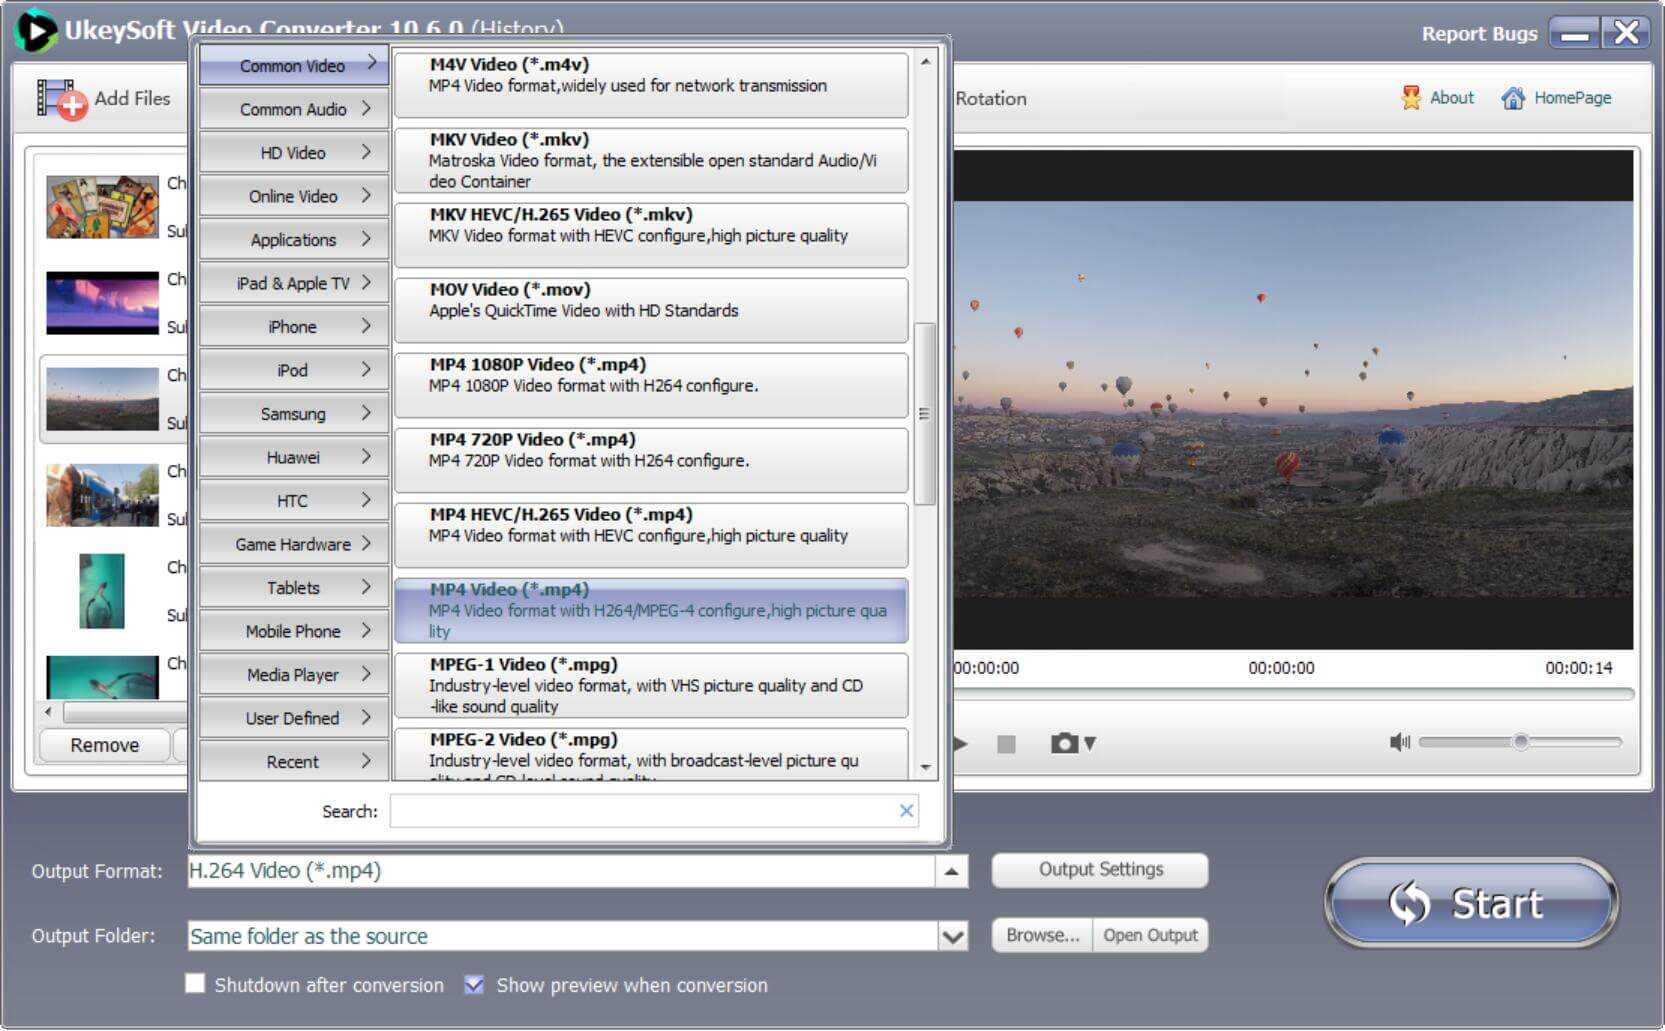Clear the search field with X icon
Screen dimensions: 1665x1031
[906, 811]
